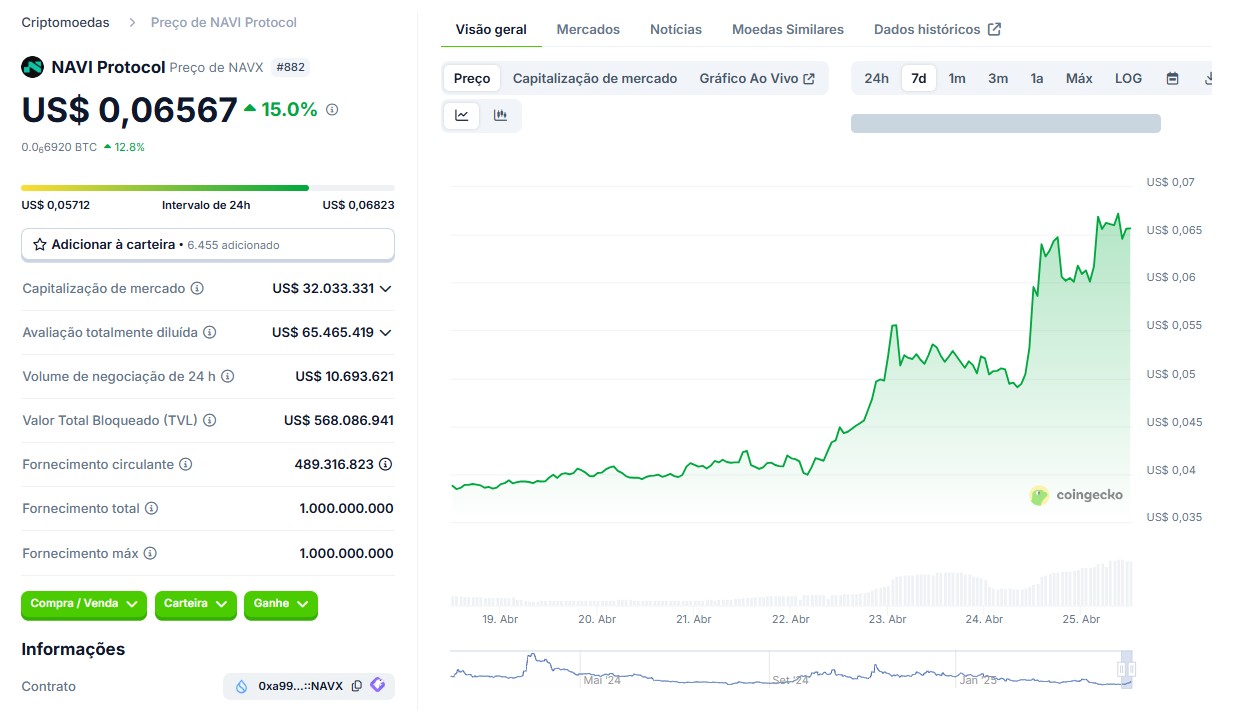Go to Criptomoedas breadcrumb link
Screen dimensions: 1237x711
66,22
